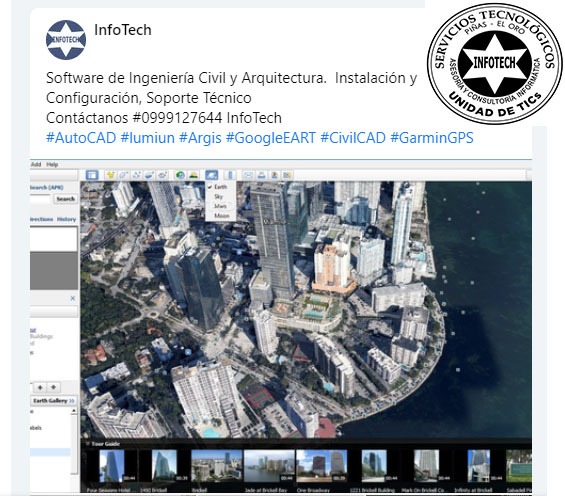Select the Record a Tour tool
Screen dimensions: 565x497
pyautogui.click(x=163, y=175)
